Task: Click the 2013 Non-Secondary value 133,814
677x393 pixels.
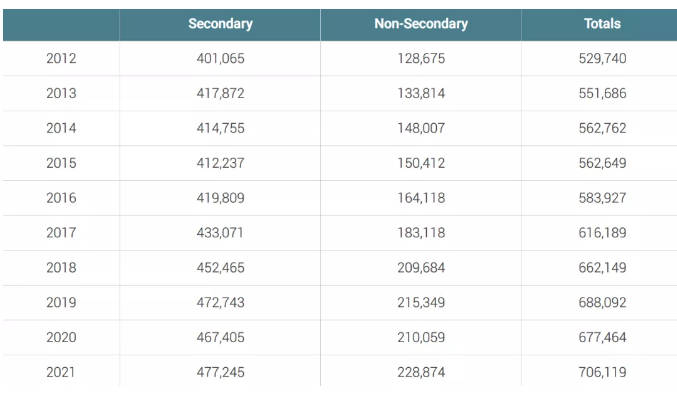Action: (421, 93)
